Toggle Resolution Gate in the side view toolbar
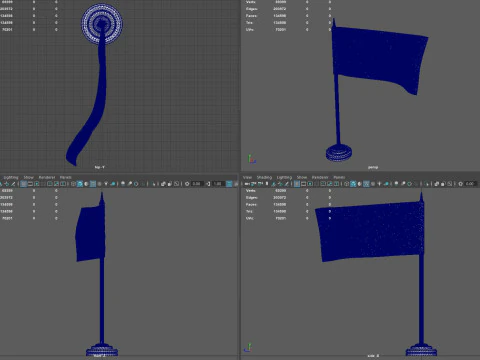Image resolution: width=480 pixels, height=360 pixels. tap(310, 184)
